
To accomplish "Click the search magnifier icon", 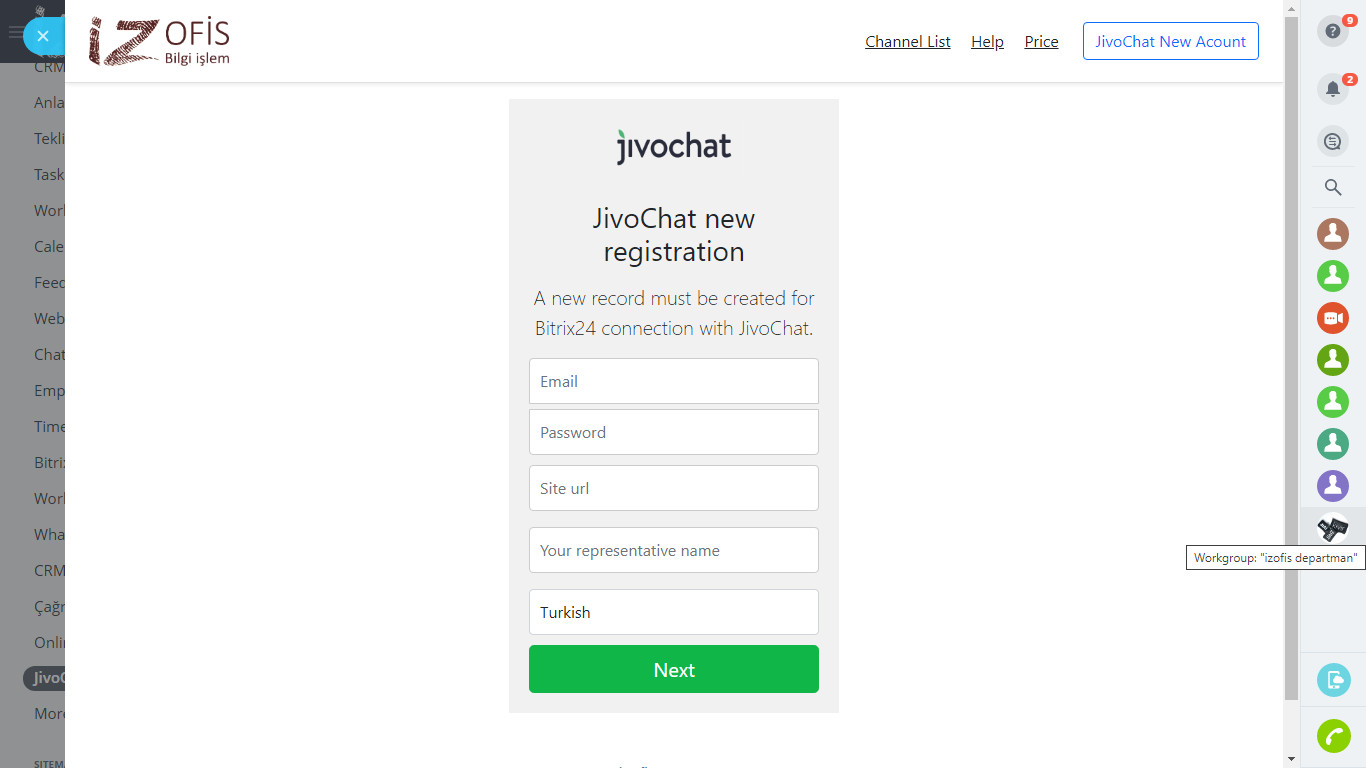I will click(1332, 187).
